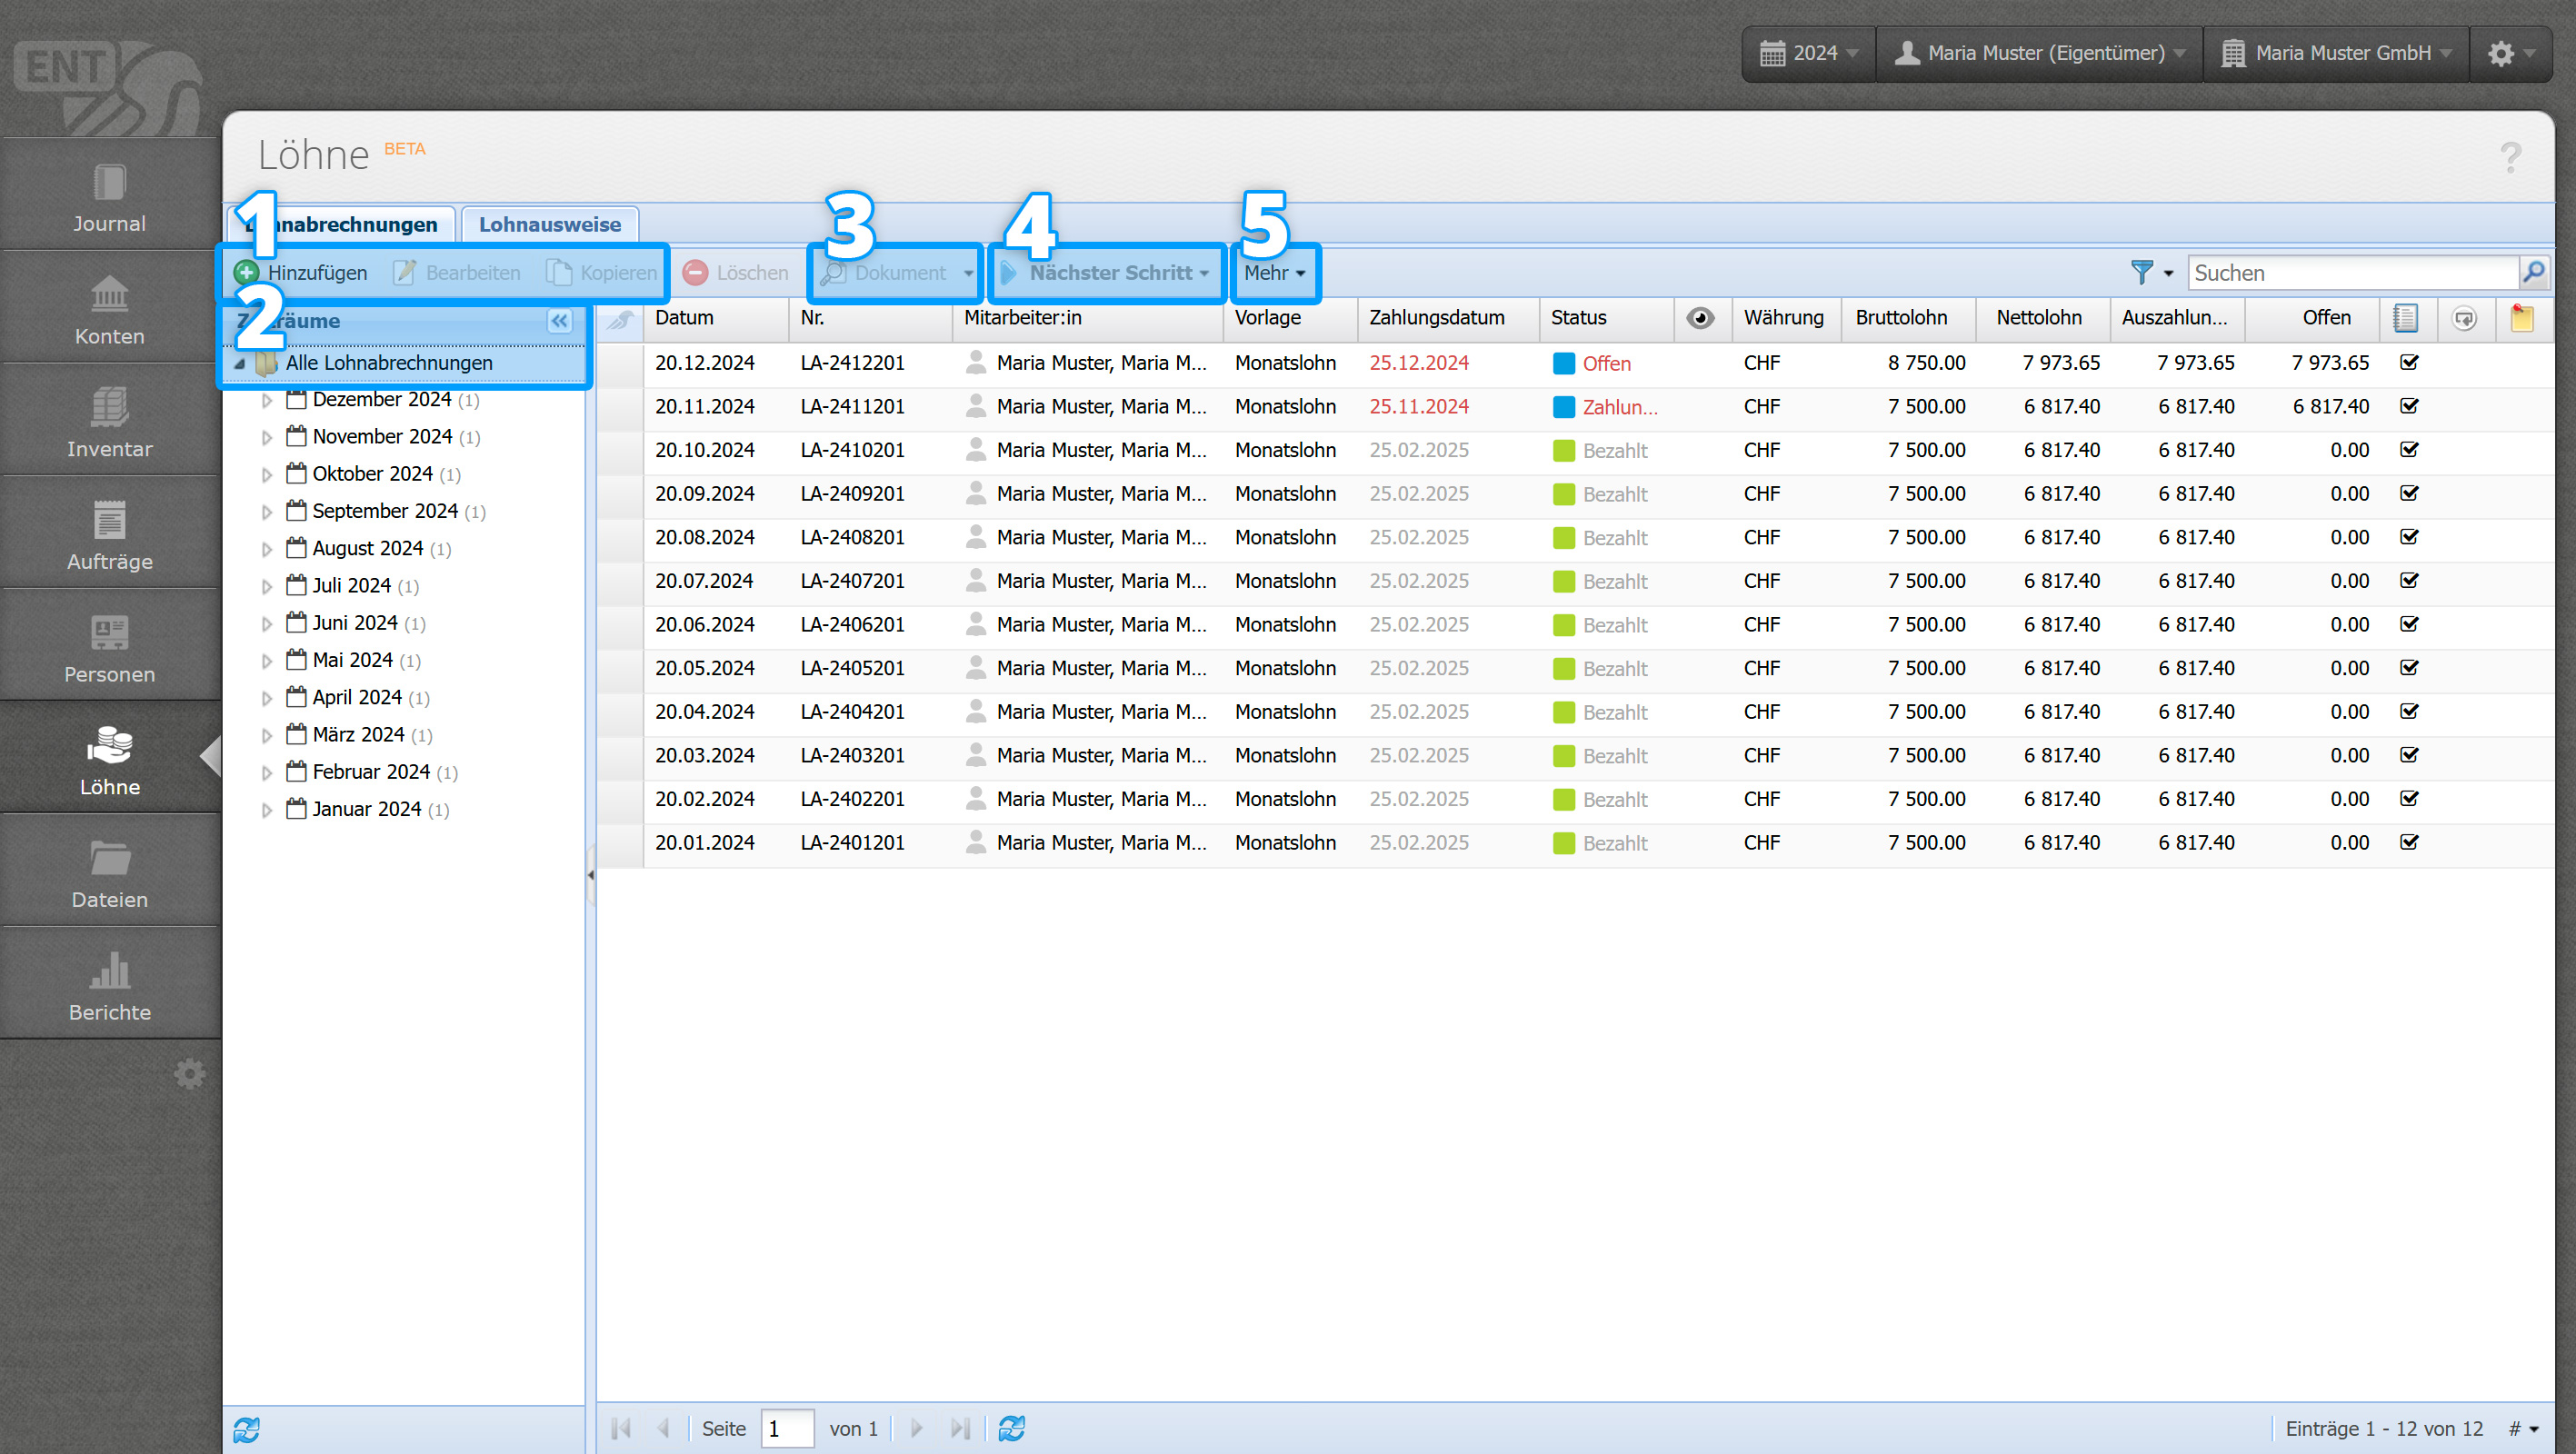The image size is (2576, 1454).
Task: Click the eye visibility column header
Action: tap(1700, 318)
